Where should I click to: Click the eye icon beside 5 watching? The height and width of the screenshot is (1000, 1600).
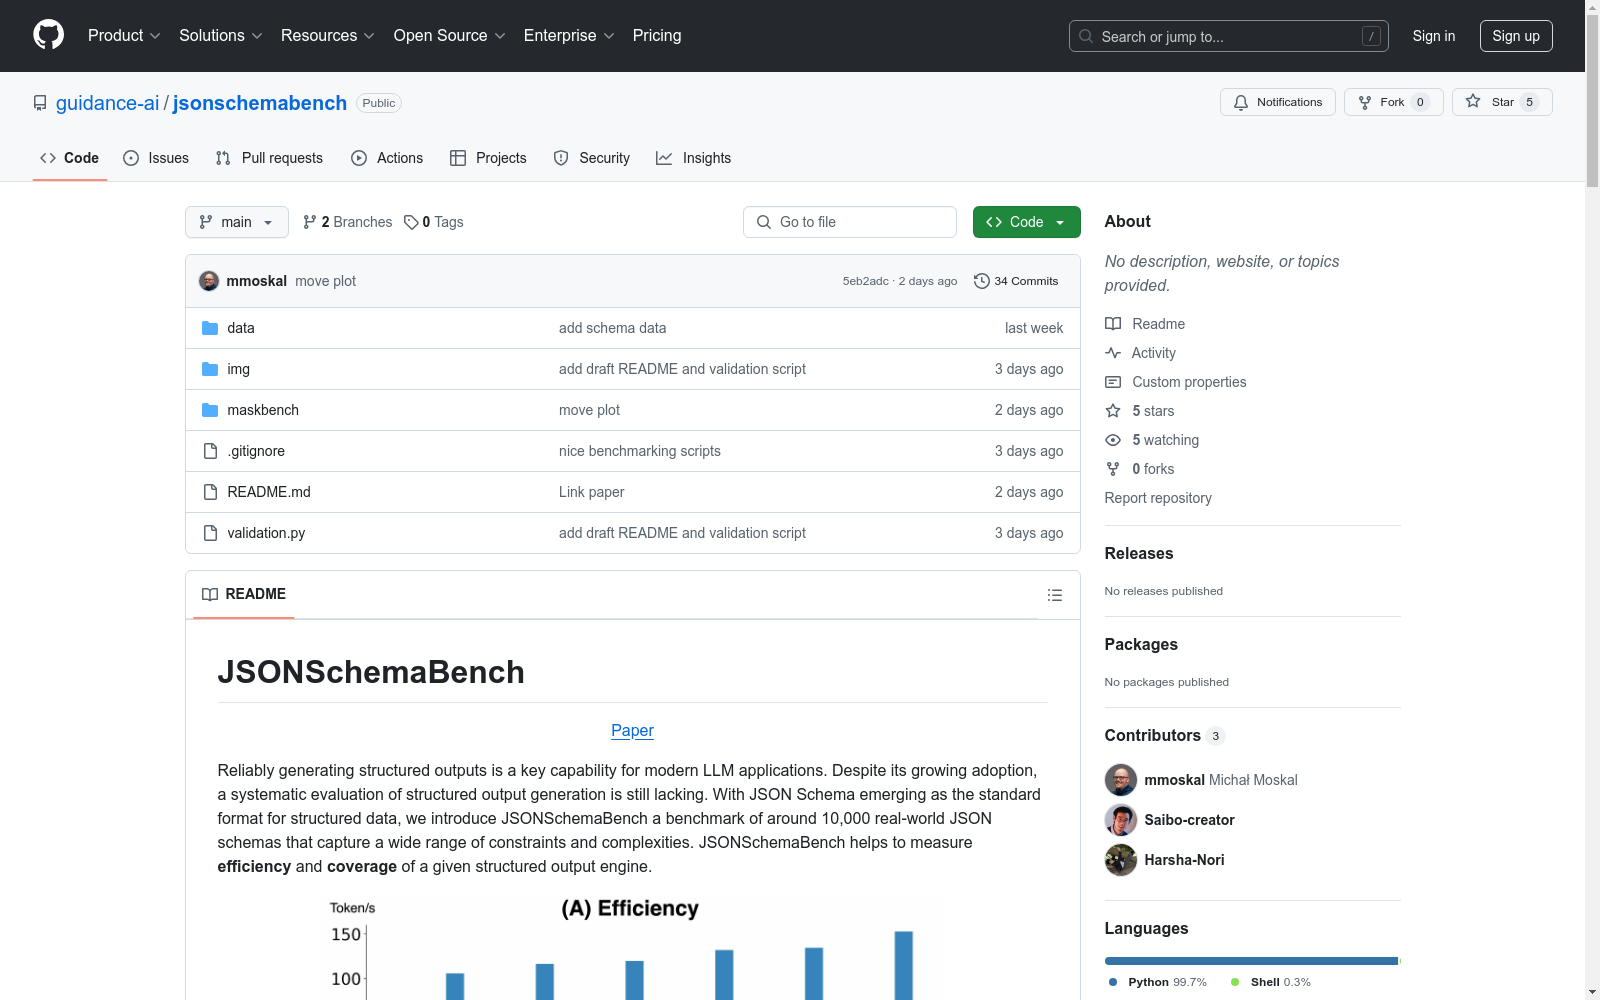[1113, 440]
